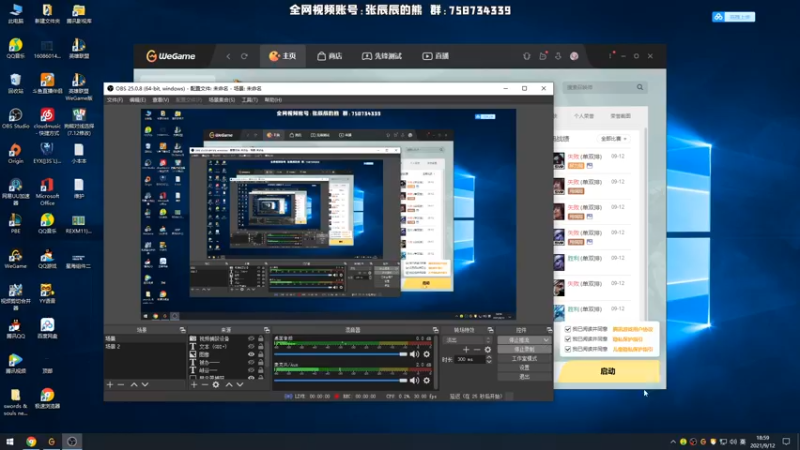The height and width of the screenshot is (450, 800).
Task: Open the 场景集合(S) menu in OBS
Action: (x=221, y=100)
